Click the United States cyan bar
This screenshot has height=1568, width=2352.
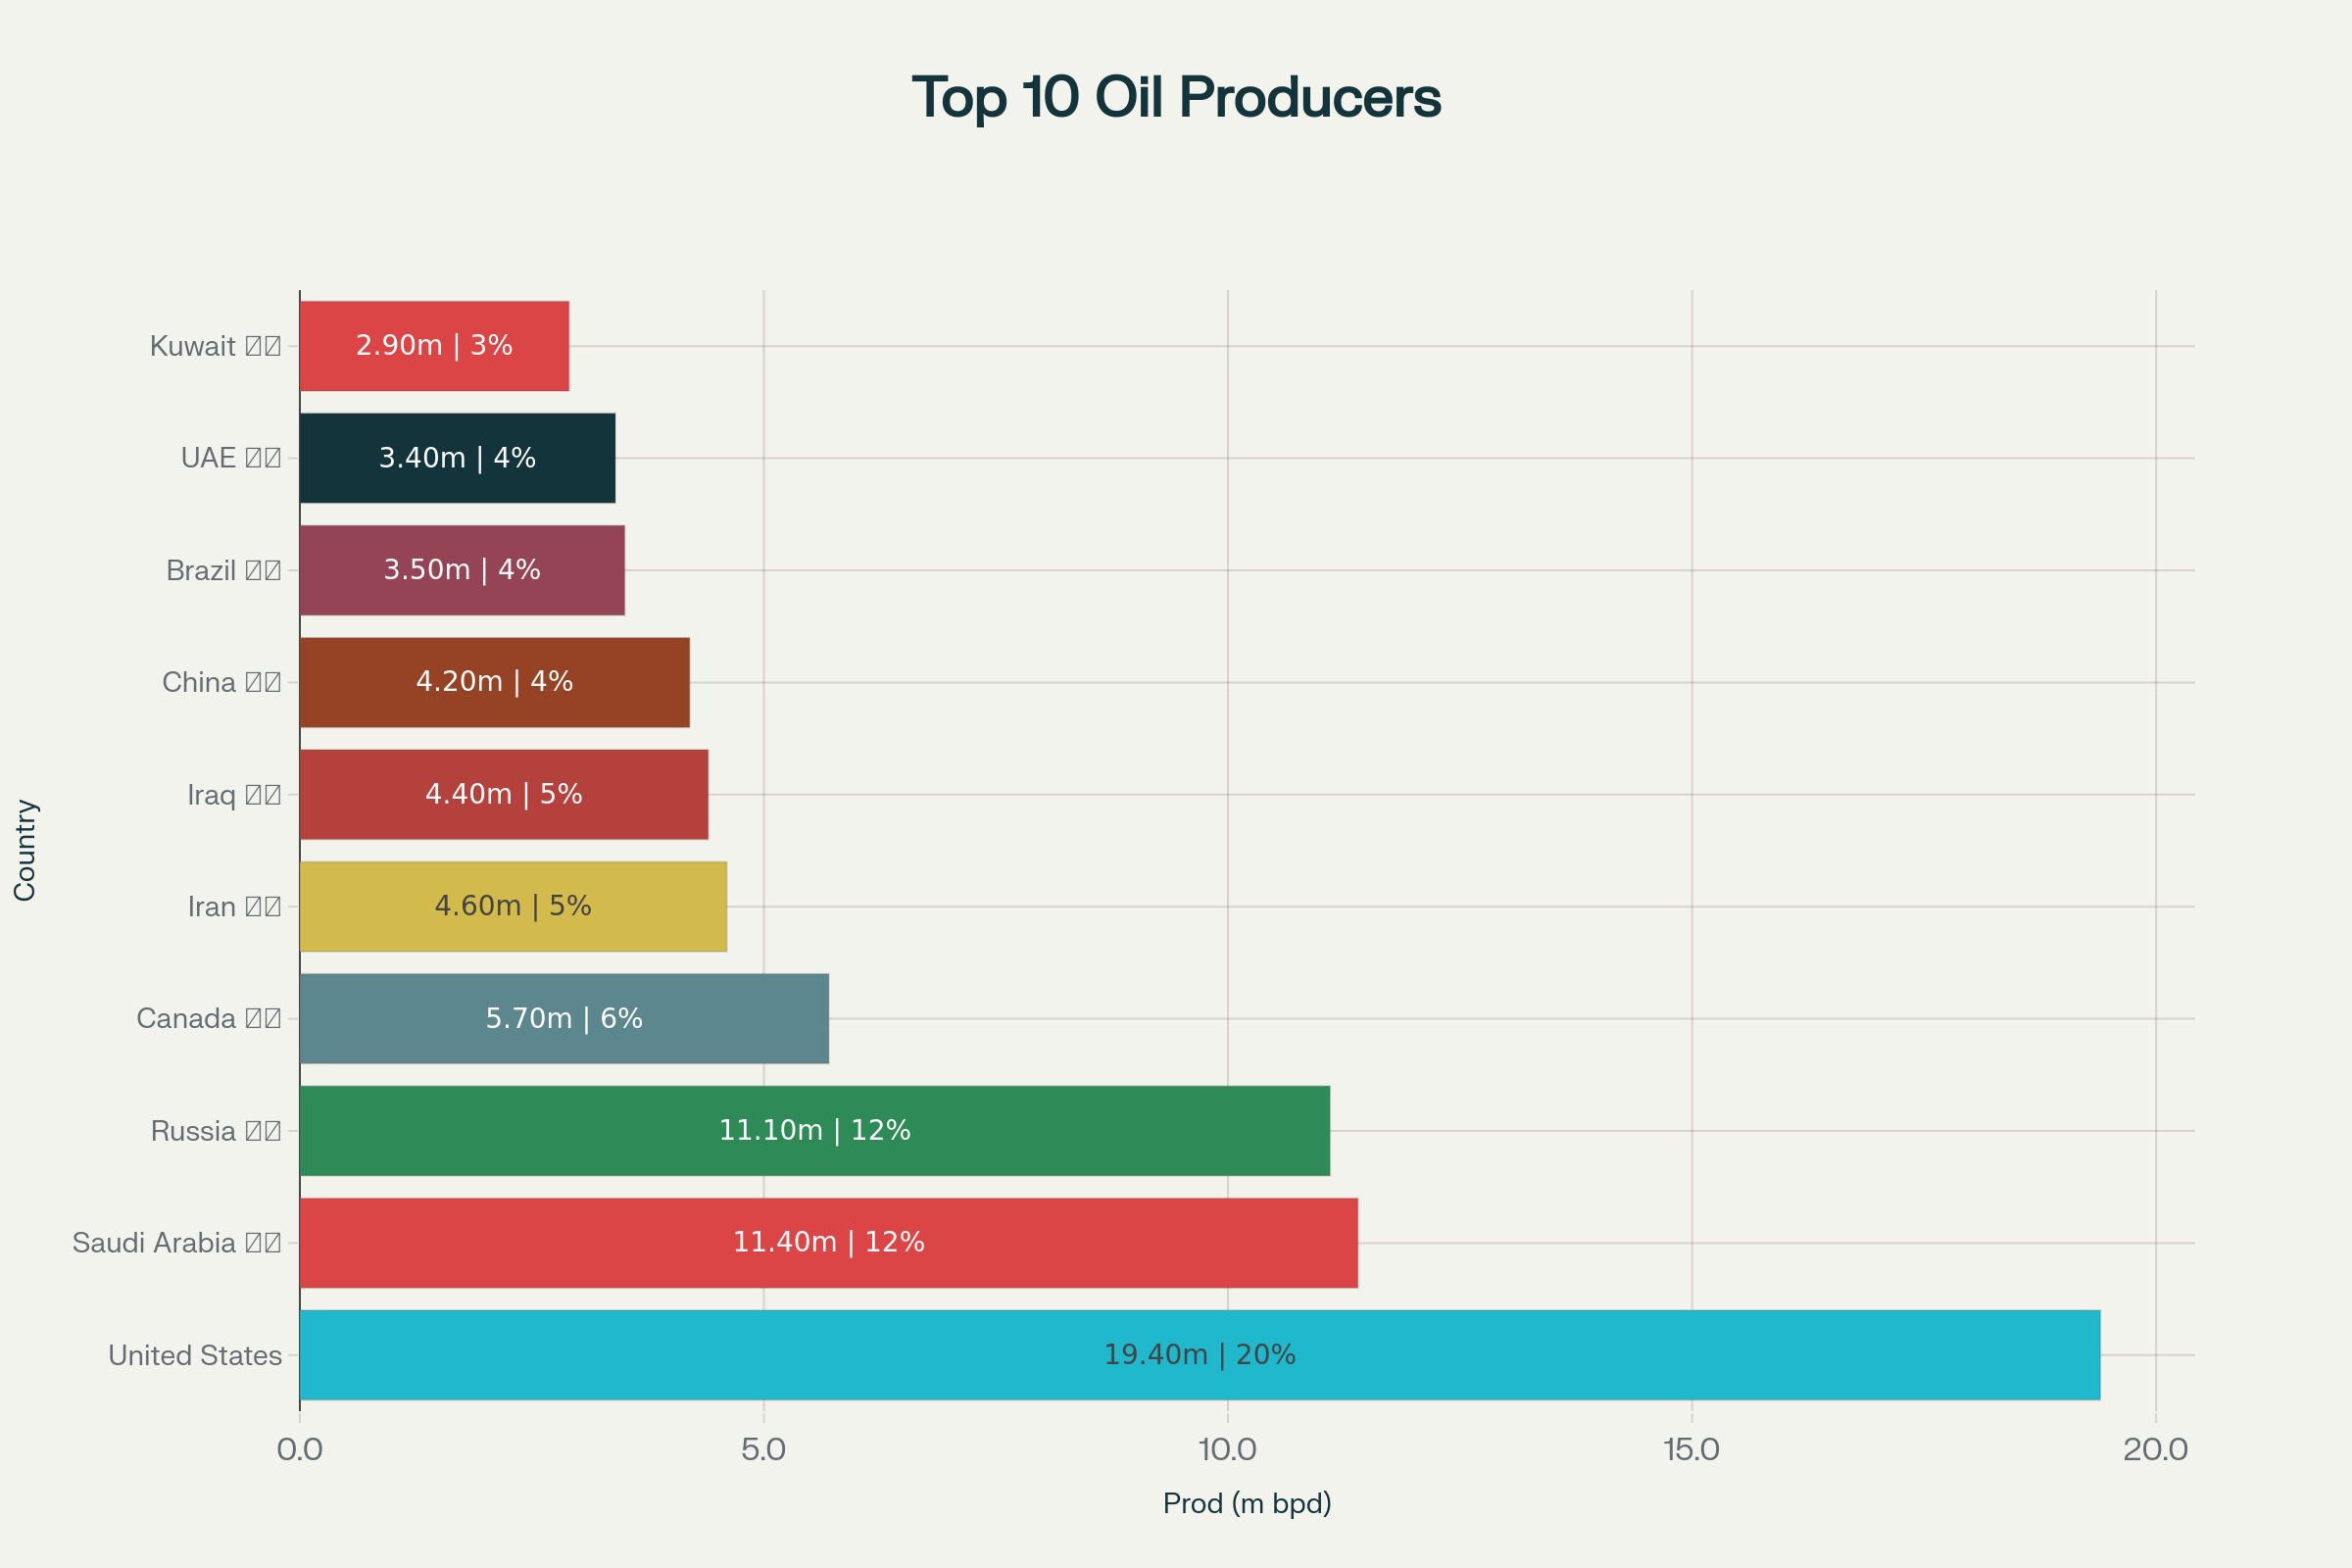[1199, 1354]
